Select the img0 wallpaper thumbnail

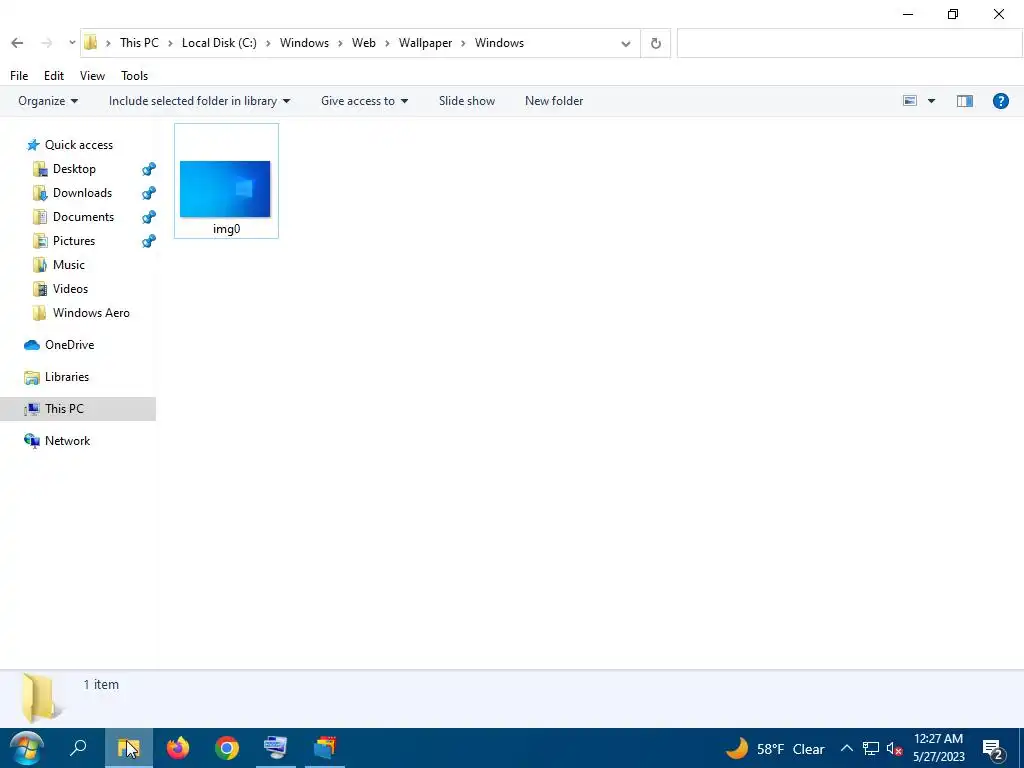pos(226,181)
